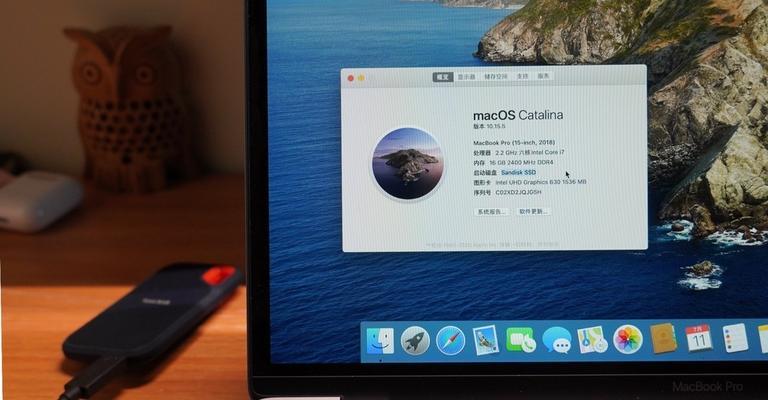Open Messages speech bubble icon

coord(556,340)
